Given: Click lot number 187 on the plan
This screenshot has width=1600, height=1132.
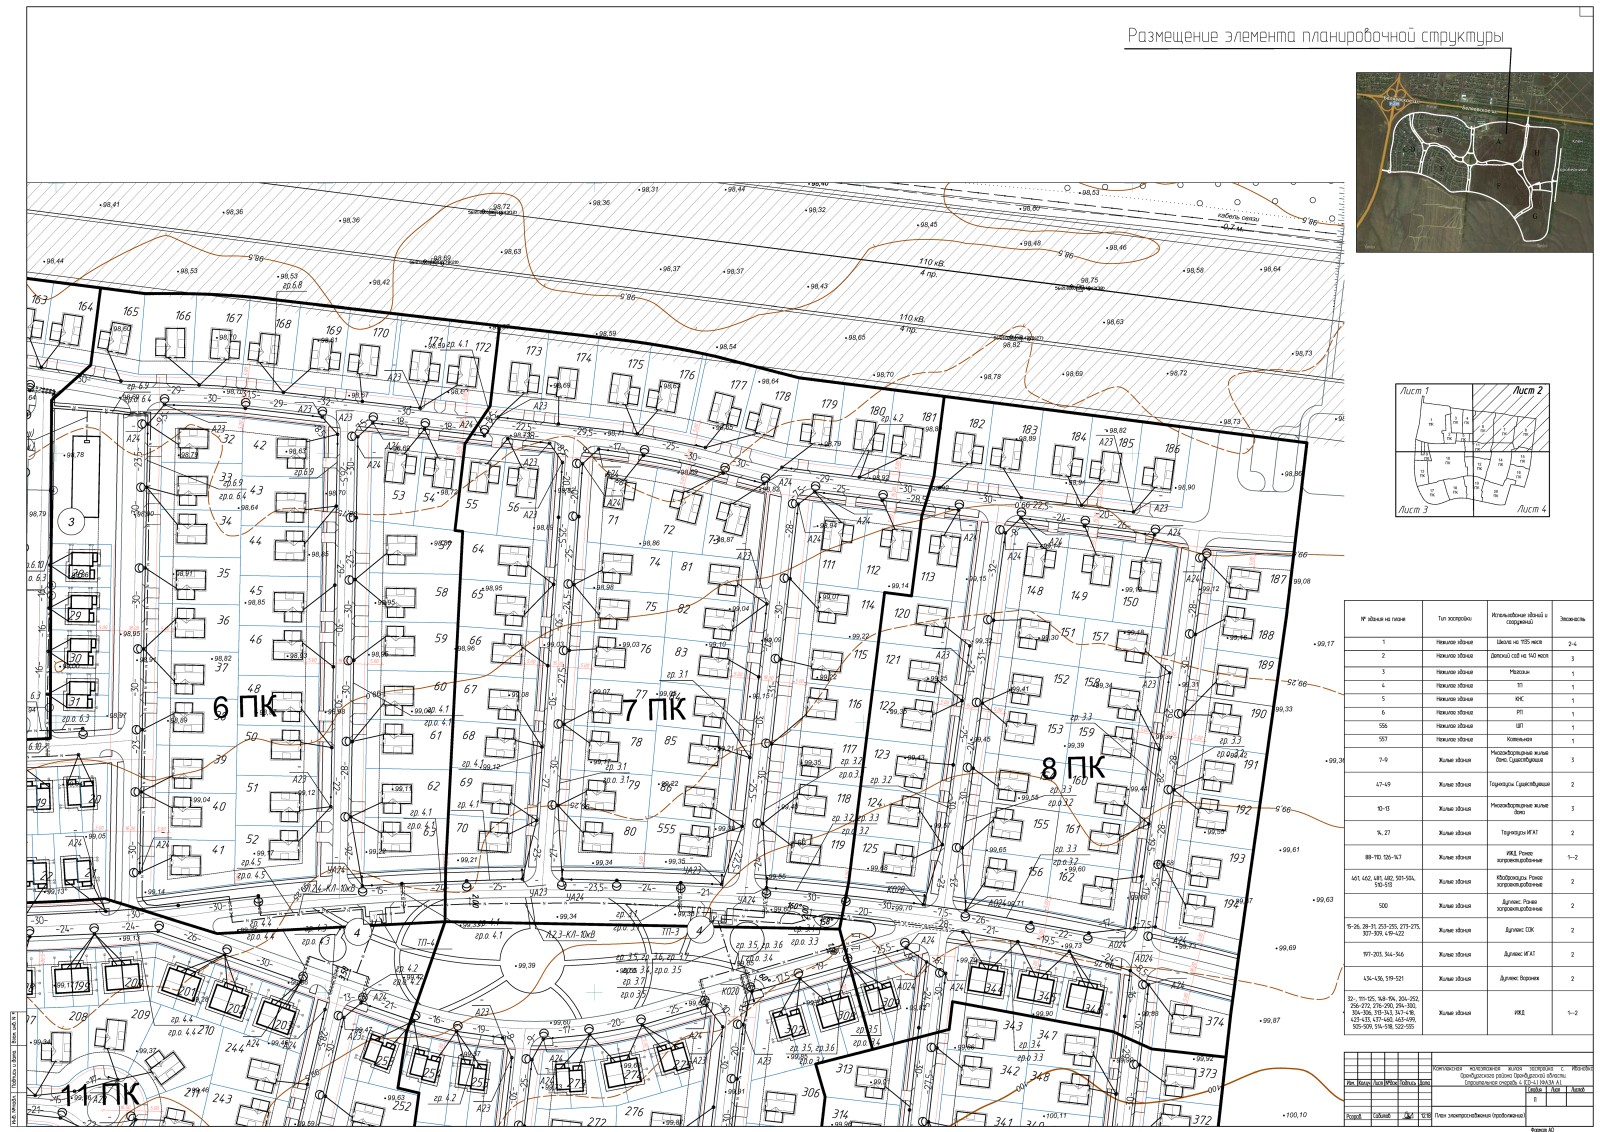Looking at the screenshot, I should click(x=1277, y=579).
